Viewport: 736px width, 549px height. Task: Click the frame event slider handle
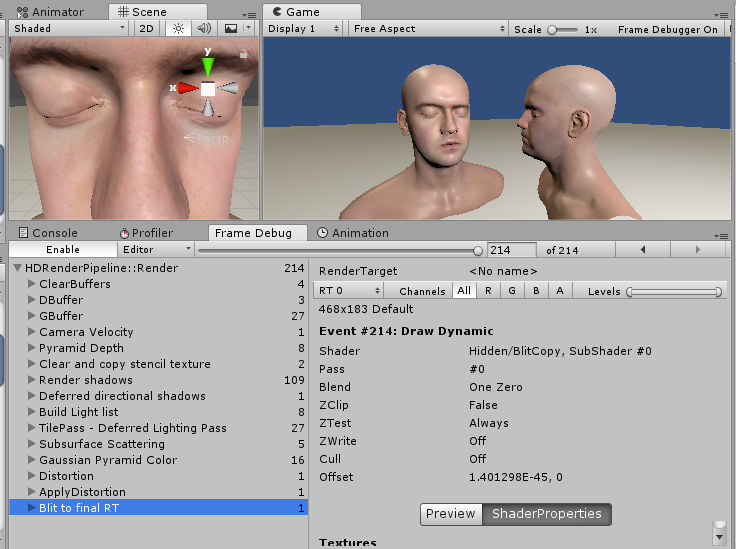click(478, 251)
